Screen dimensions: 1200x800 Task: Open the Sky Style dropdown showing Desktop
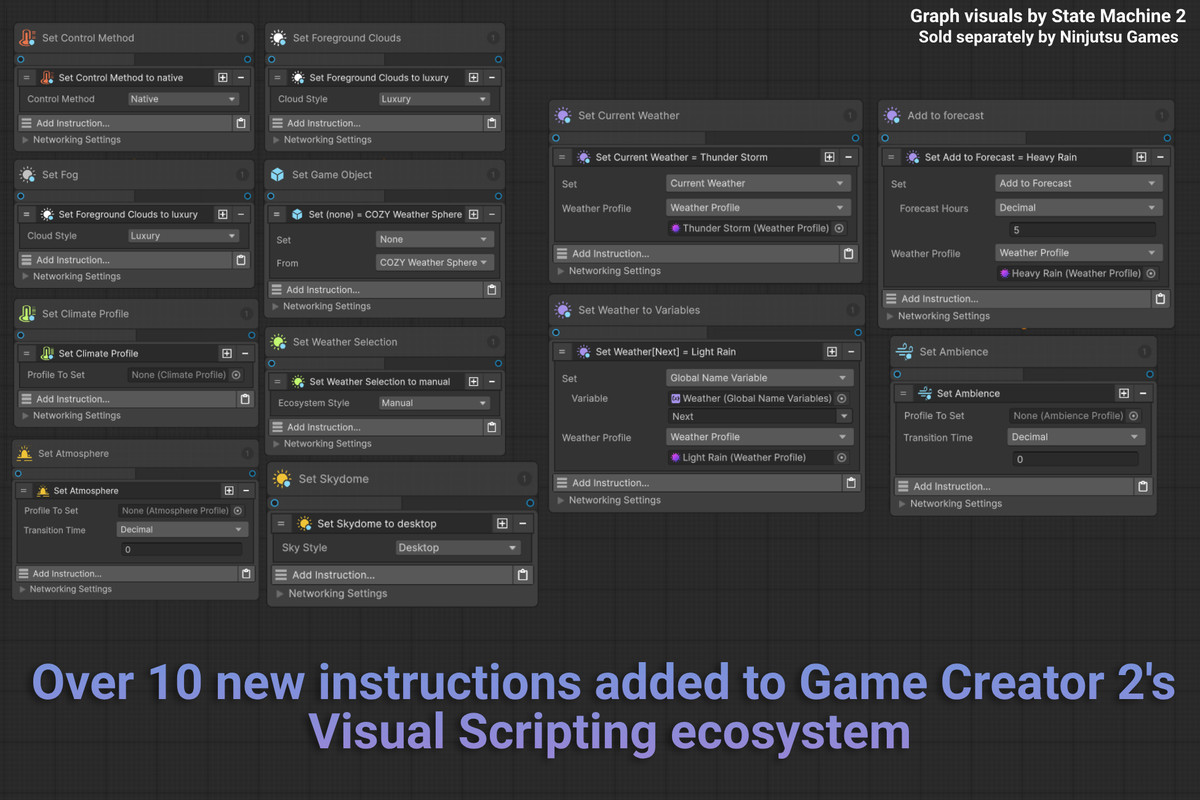[x=458, y=547]
